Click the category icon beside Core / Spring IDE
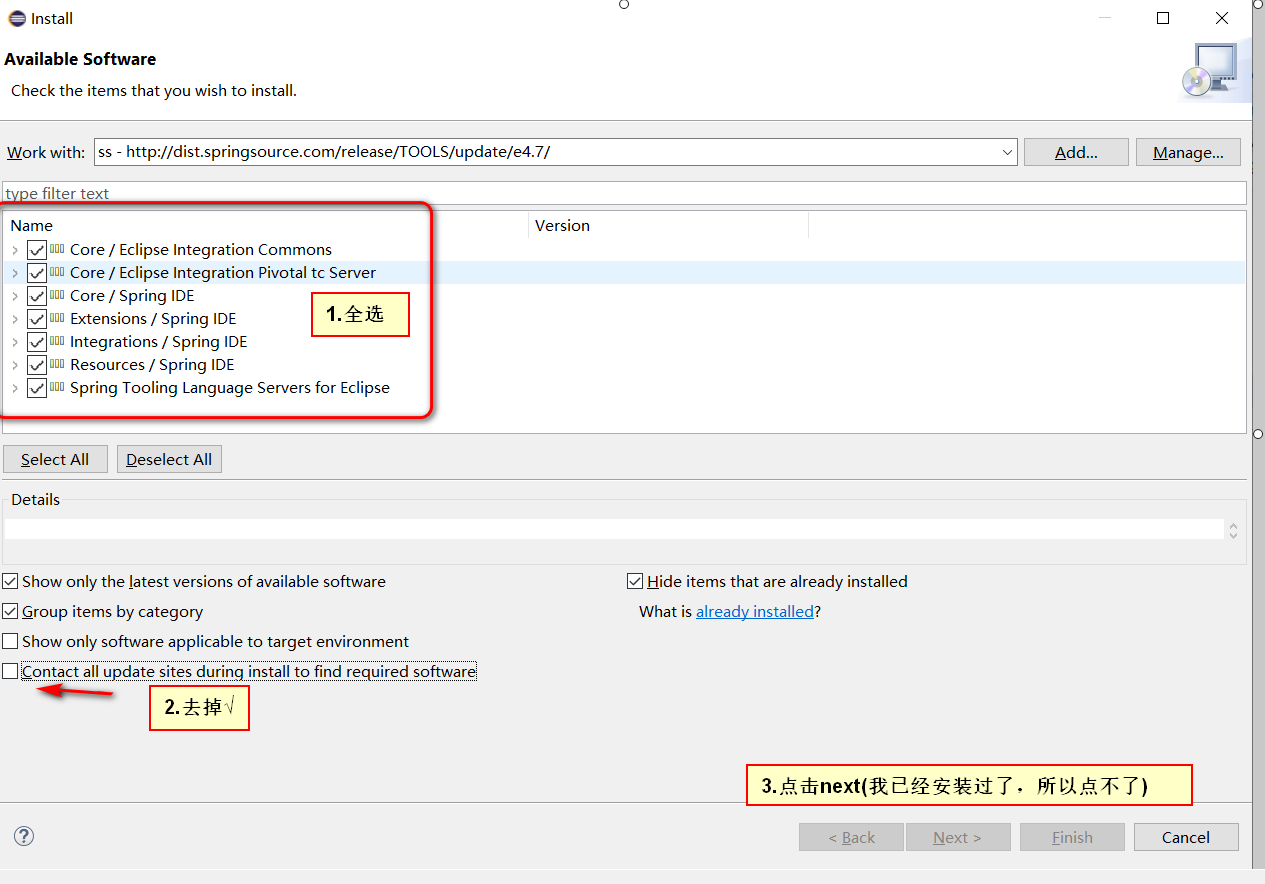Image resolution: width=1265 pixels, height=884 pixels. 57,295
